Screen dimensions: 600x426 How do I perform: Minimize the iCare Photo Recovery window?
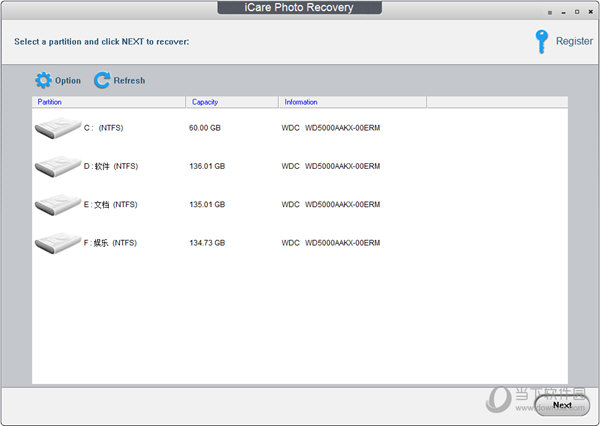[563, 13]
